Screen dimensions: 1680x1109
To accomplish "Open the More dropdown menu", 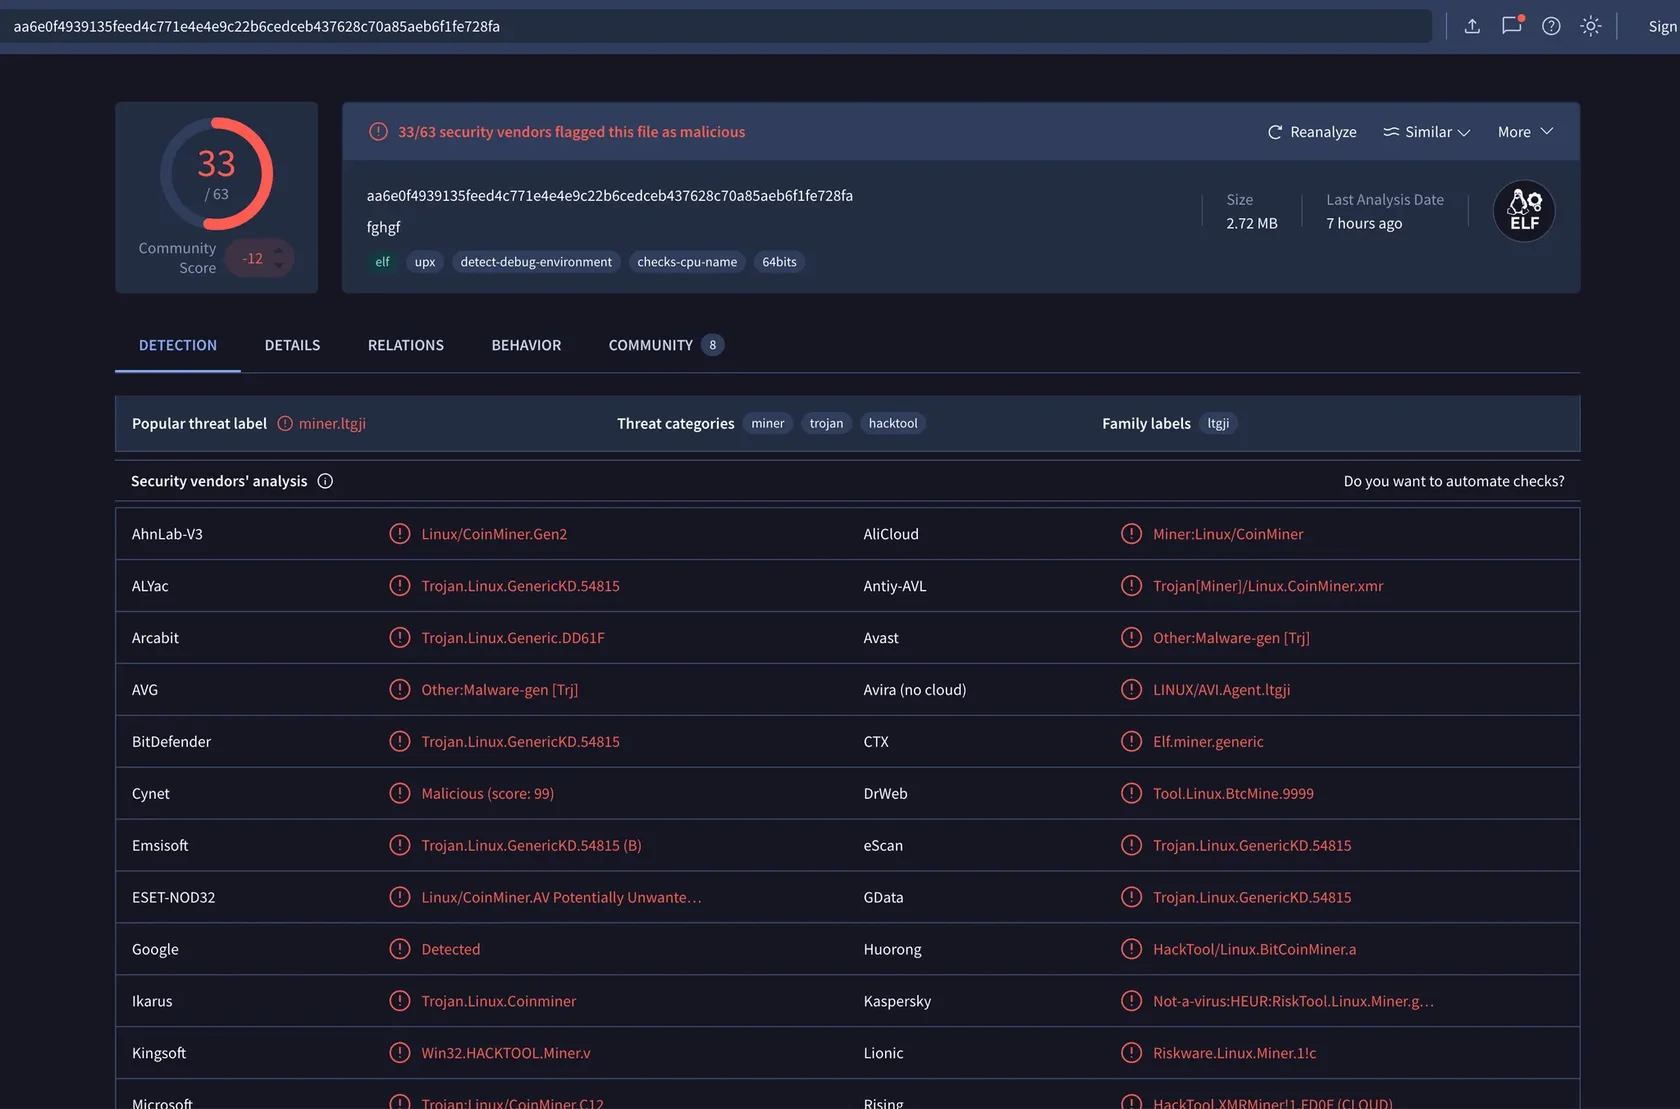I will [x=1525, y=132].
